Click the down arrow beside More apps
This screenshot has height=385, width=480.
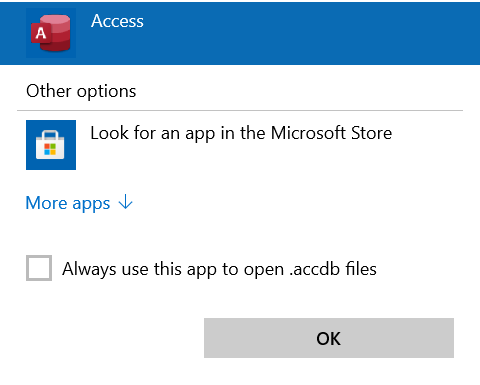[x=126, y=202]
